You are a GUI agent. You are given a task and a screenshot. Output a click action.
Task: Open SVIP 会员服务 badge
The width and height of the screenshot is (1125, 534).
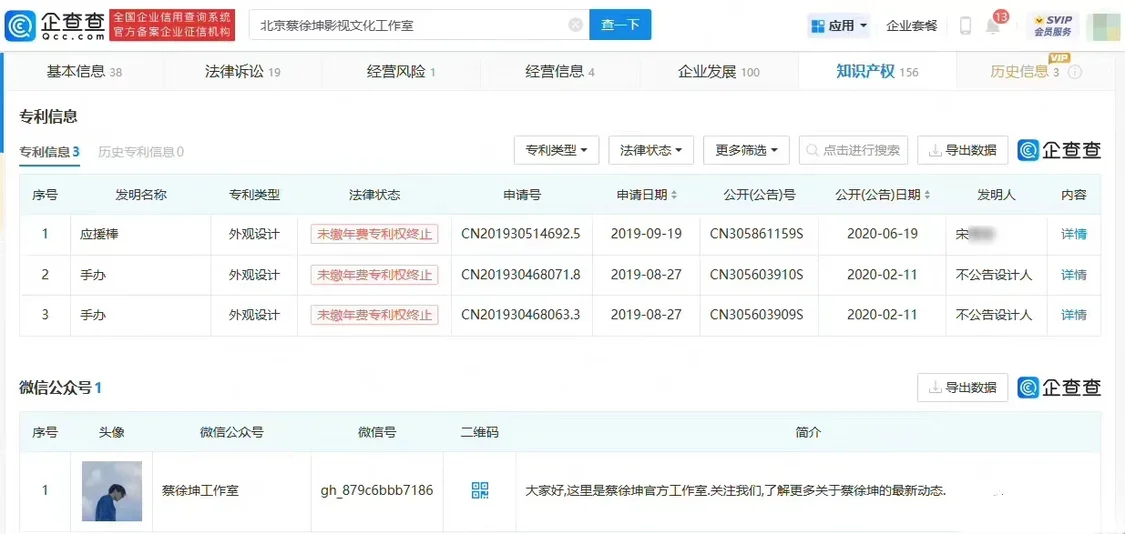1053,26
